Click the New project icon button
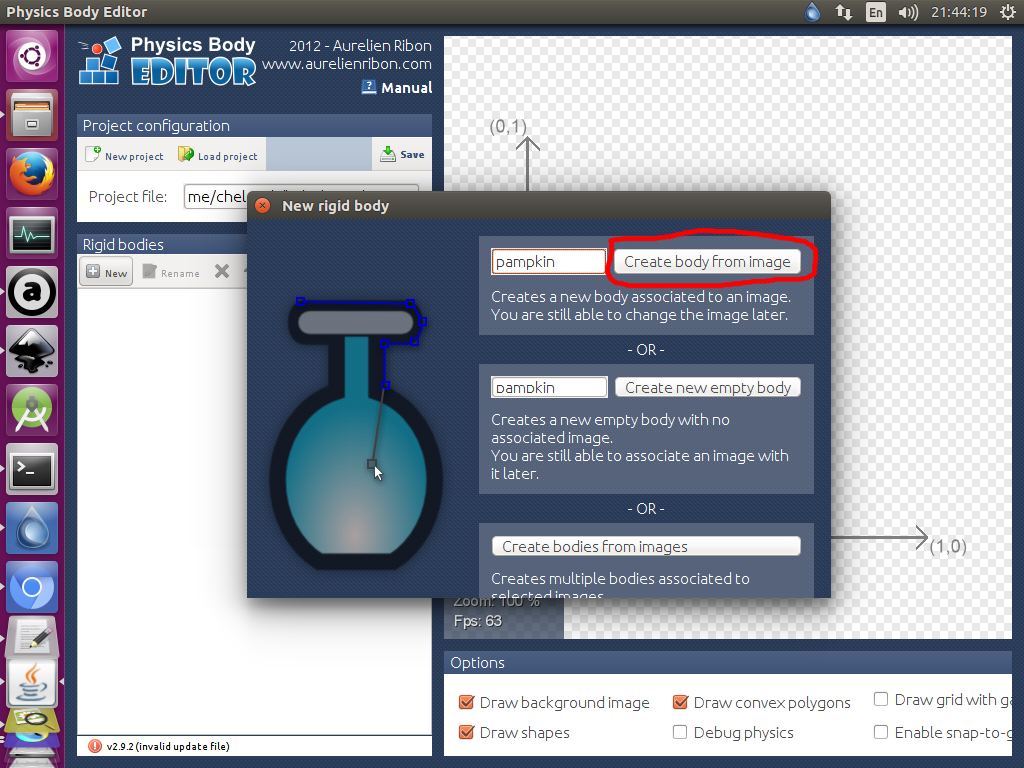1024x768 pixels. (125, 155)
